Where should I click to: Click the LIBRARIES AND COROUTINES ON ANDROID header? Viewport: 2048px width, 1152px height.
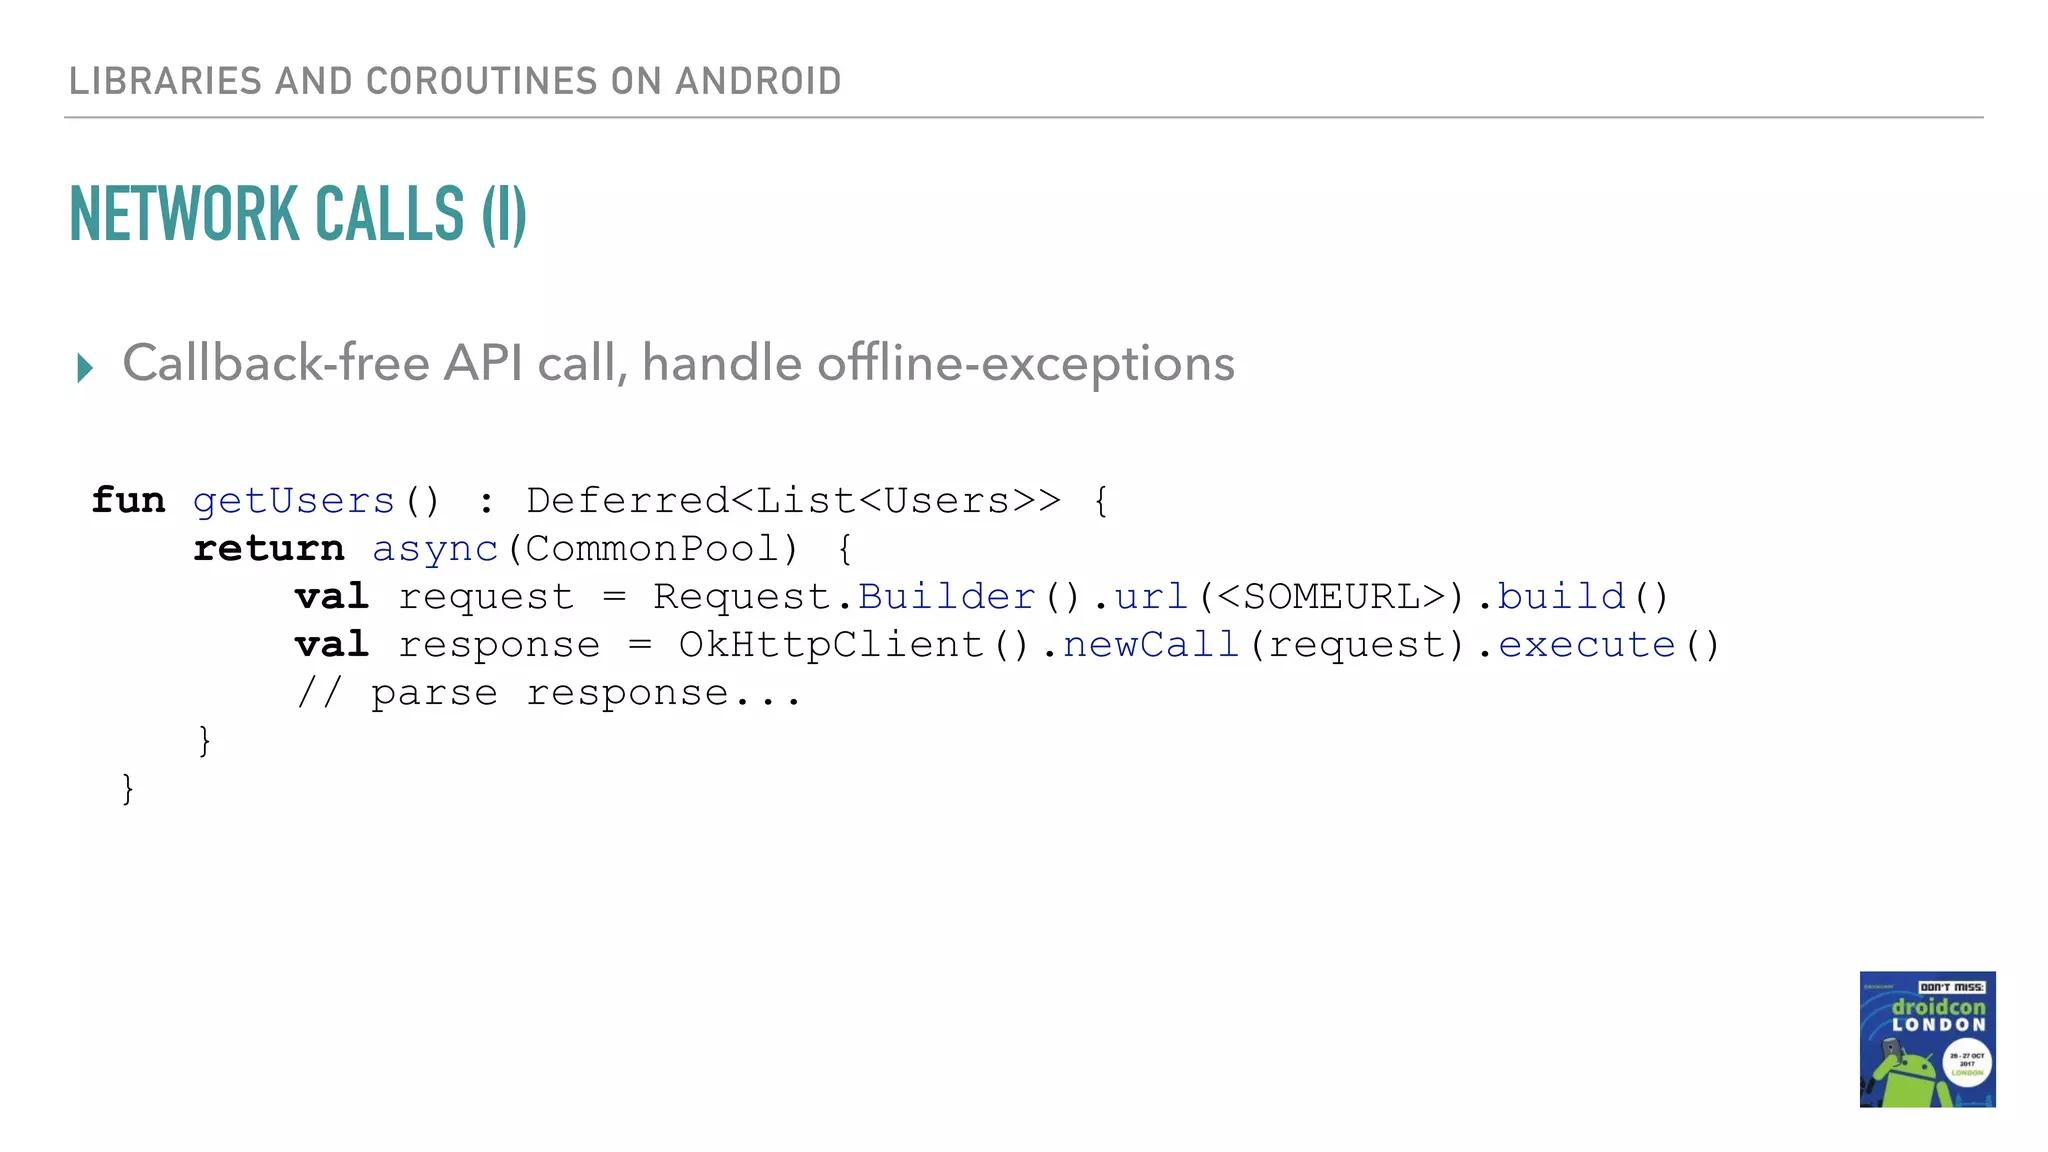[455, 81]
